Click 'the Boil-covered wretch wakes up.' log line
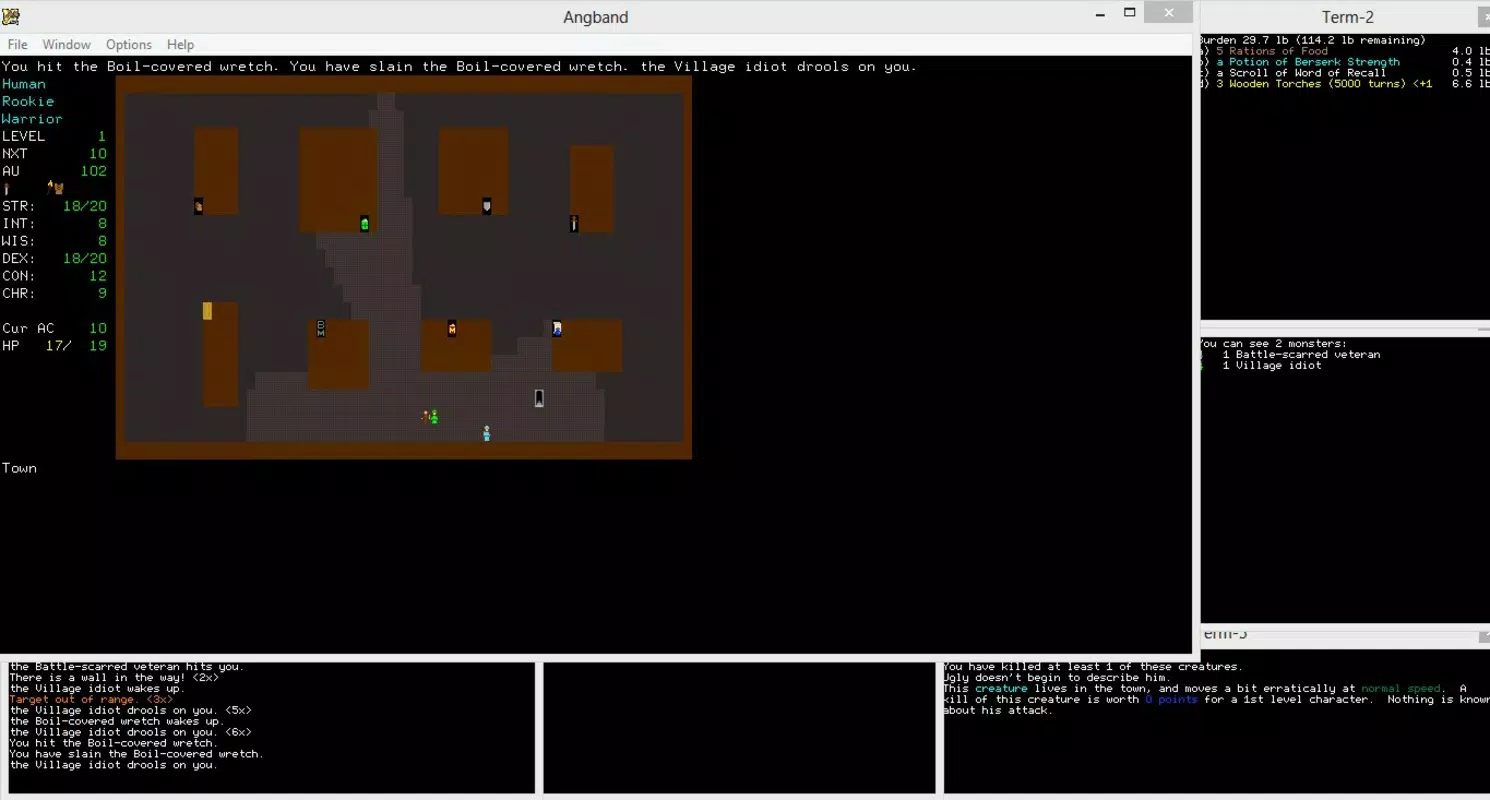The height and width of the screenshot is (800, 1490). [116, 721]
